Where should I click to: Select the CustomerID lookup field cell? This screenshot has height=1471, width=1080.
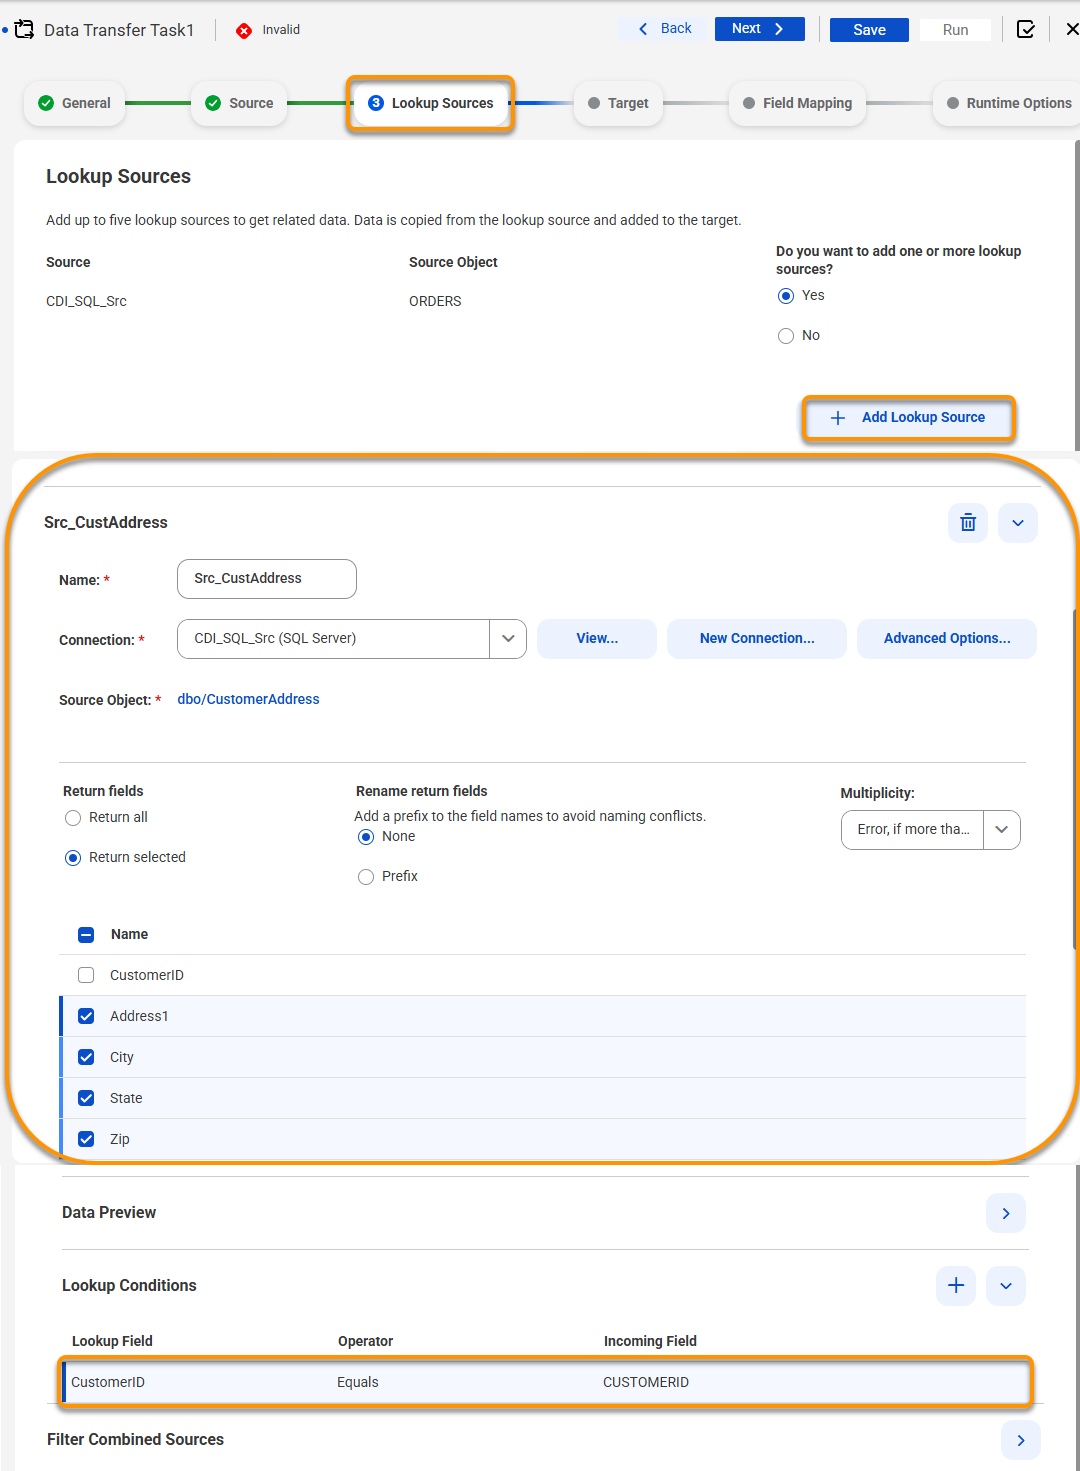click(x=108, y=1382)
